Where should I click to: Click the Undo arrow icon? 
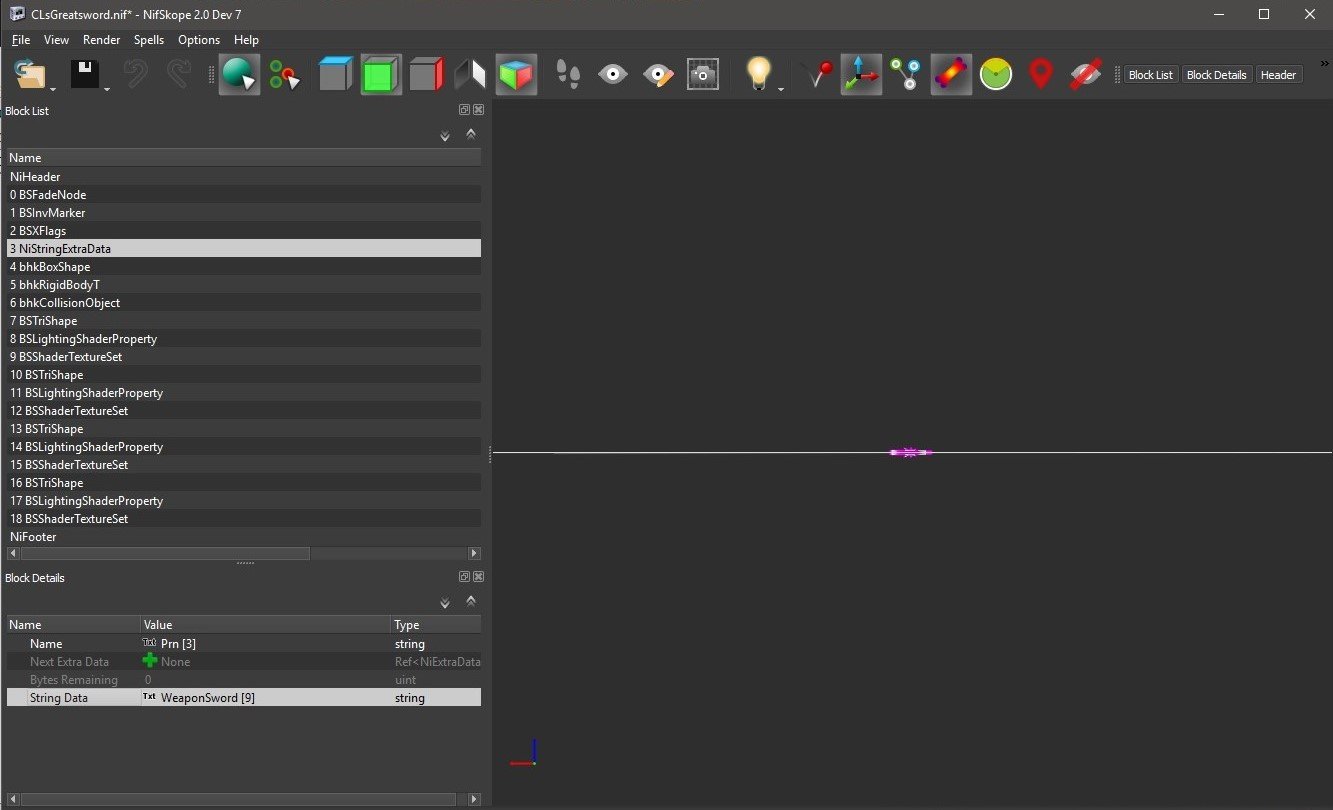pyautogui.click(x=136, y=75)
